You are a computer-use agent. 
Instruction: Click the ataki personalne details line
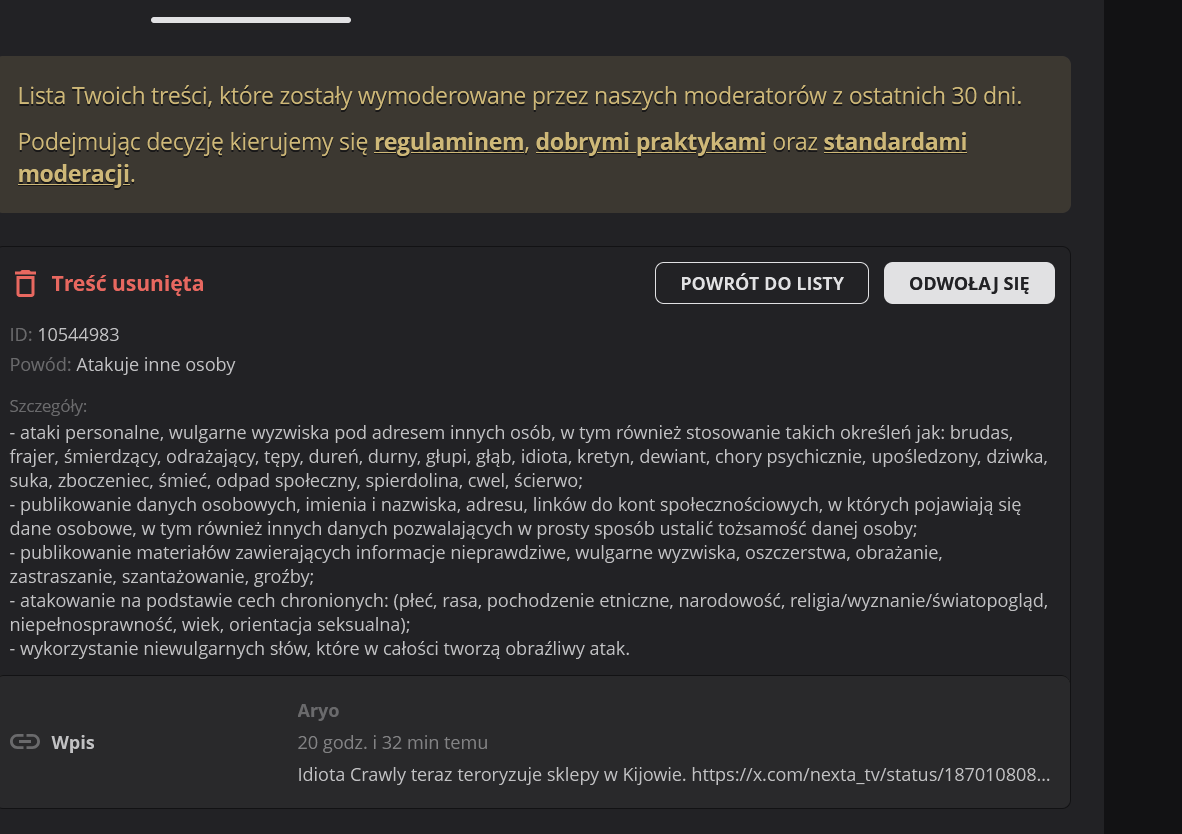[x=510, y=433]
